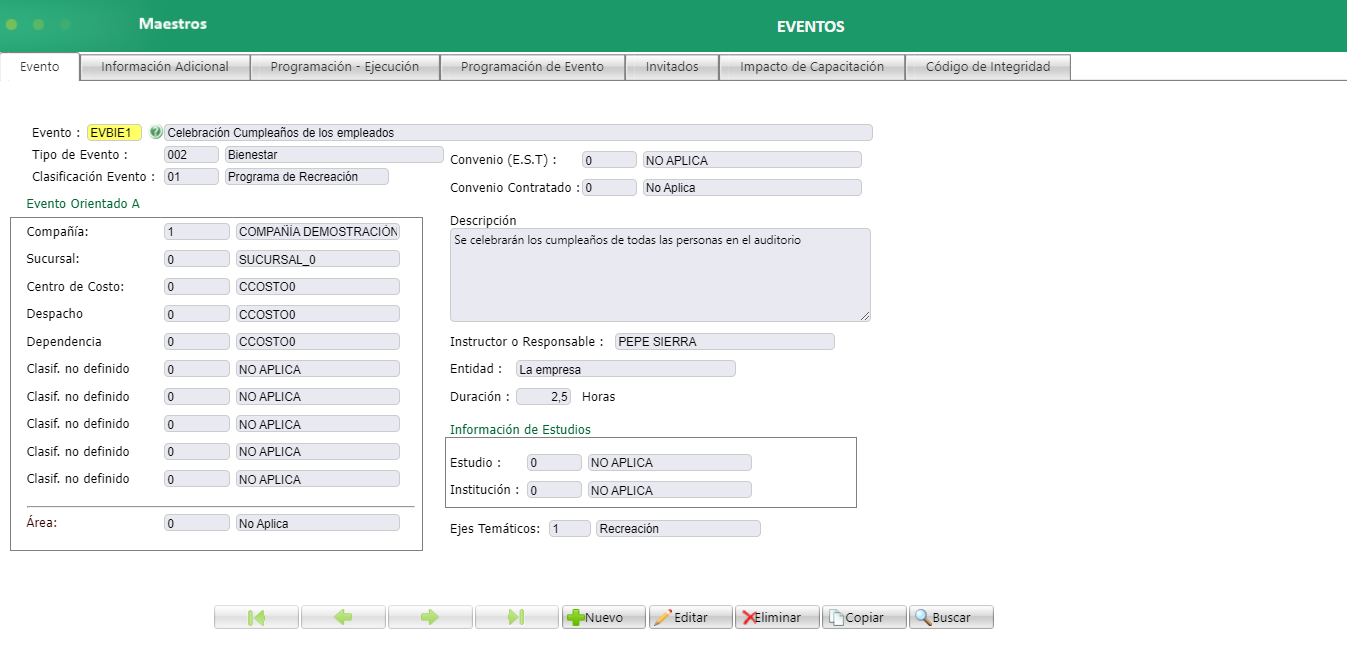The image size is (1347, 657).
Task: Copy event with Copiar button
Action: [x=864, y=617]
